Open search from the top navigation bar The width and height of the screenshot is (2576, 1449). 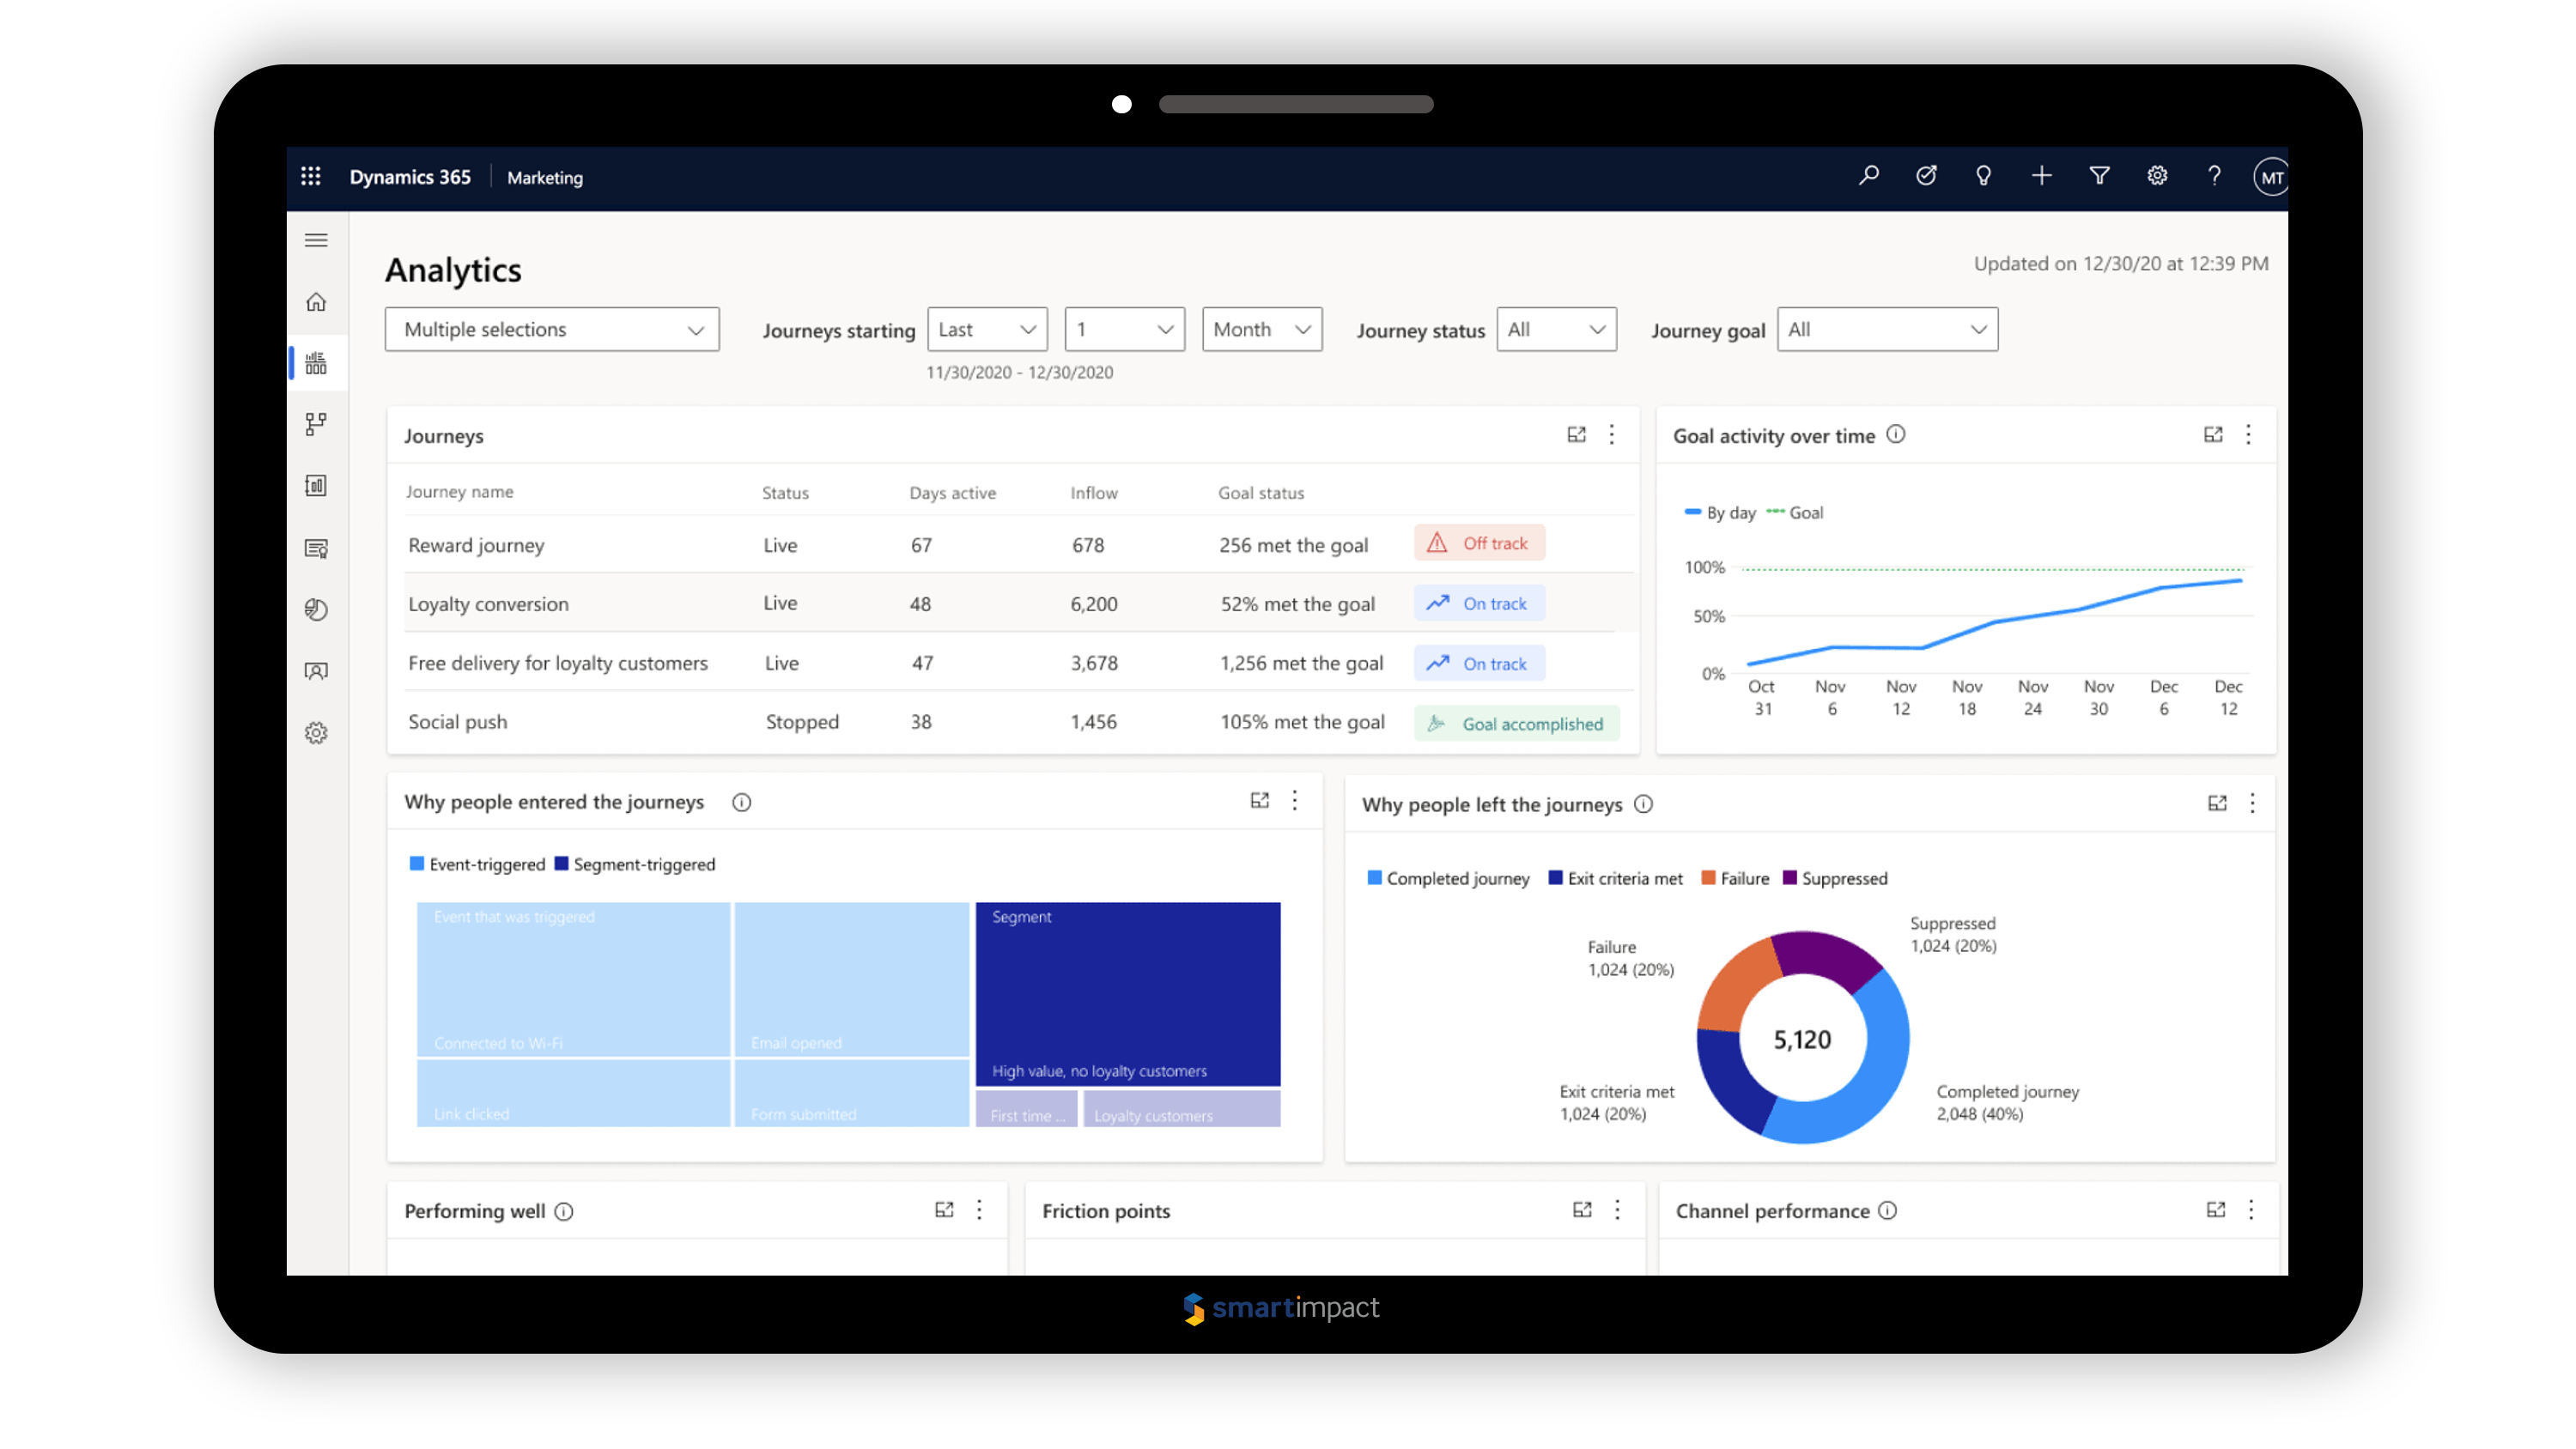pyautogui.click(x=1868, y=176)
